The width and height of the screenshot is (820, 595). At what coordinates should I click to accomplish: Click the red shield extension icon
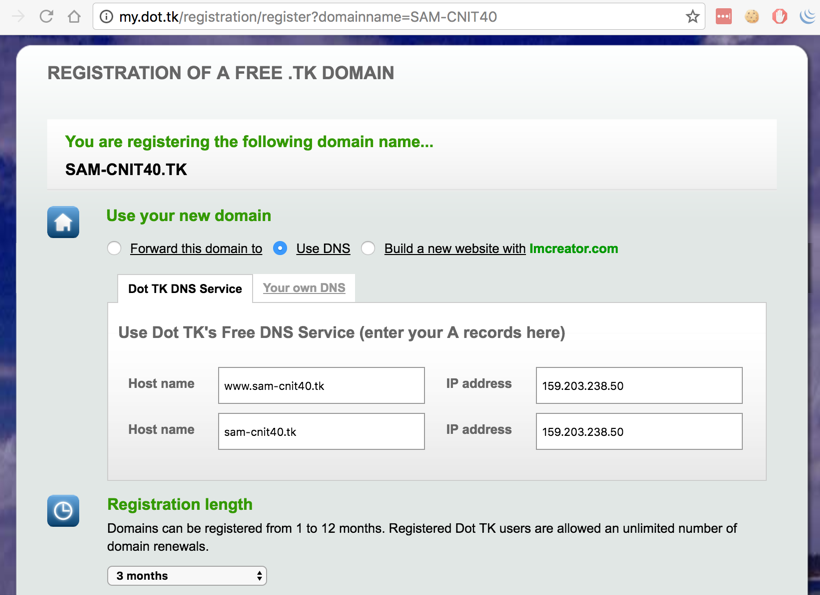780,17
